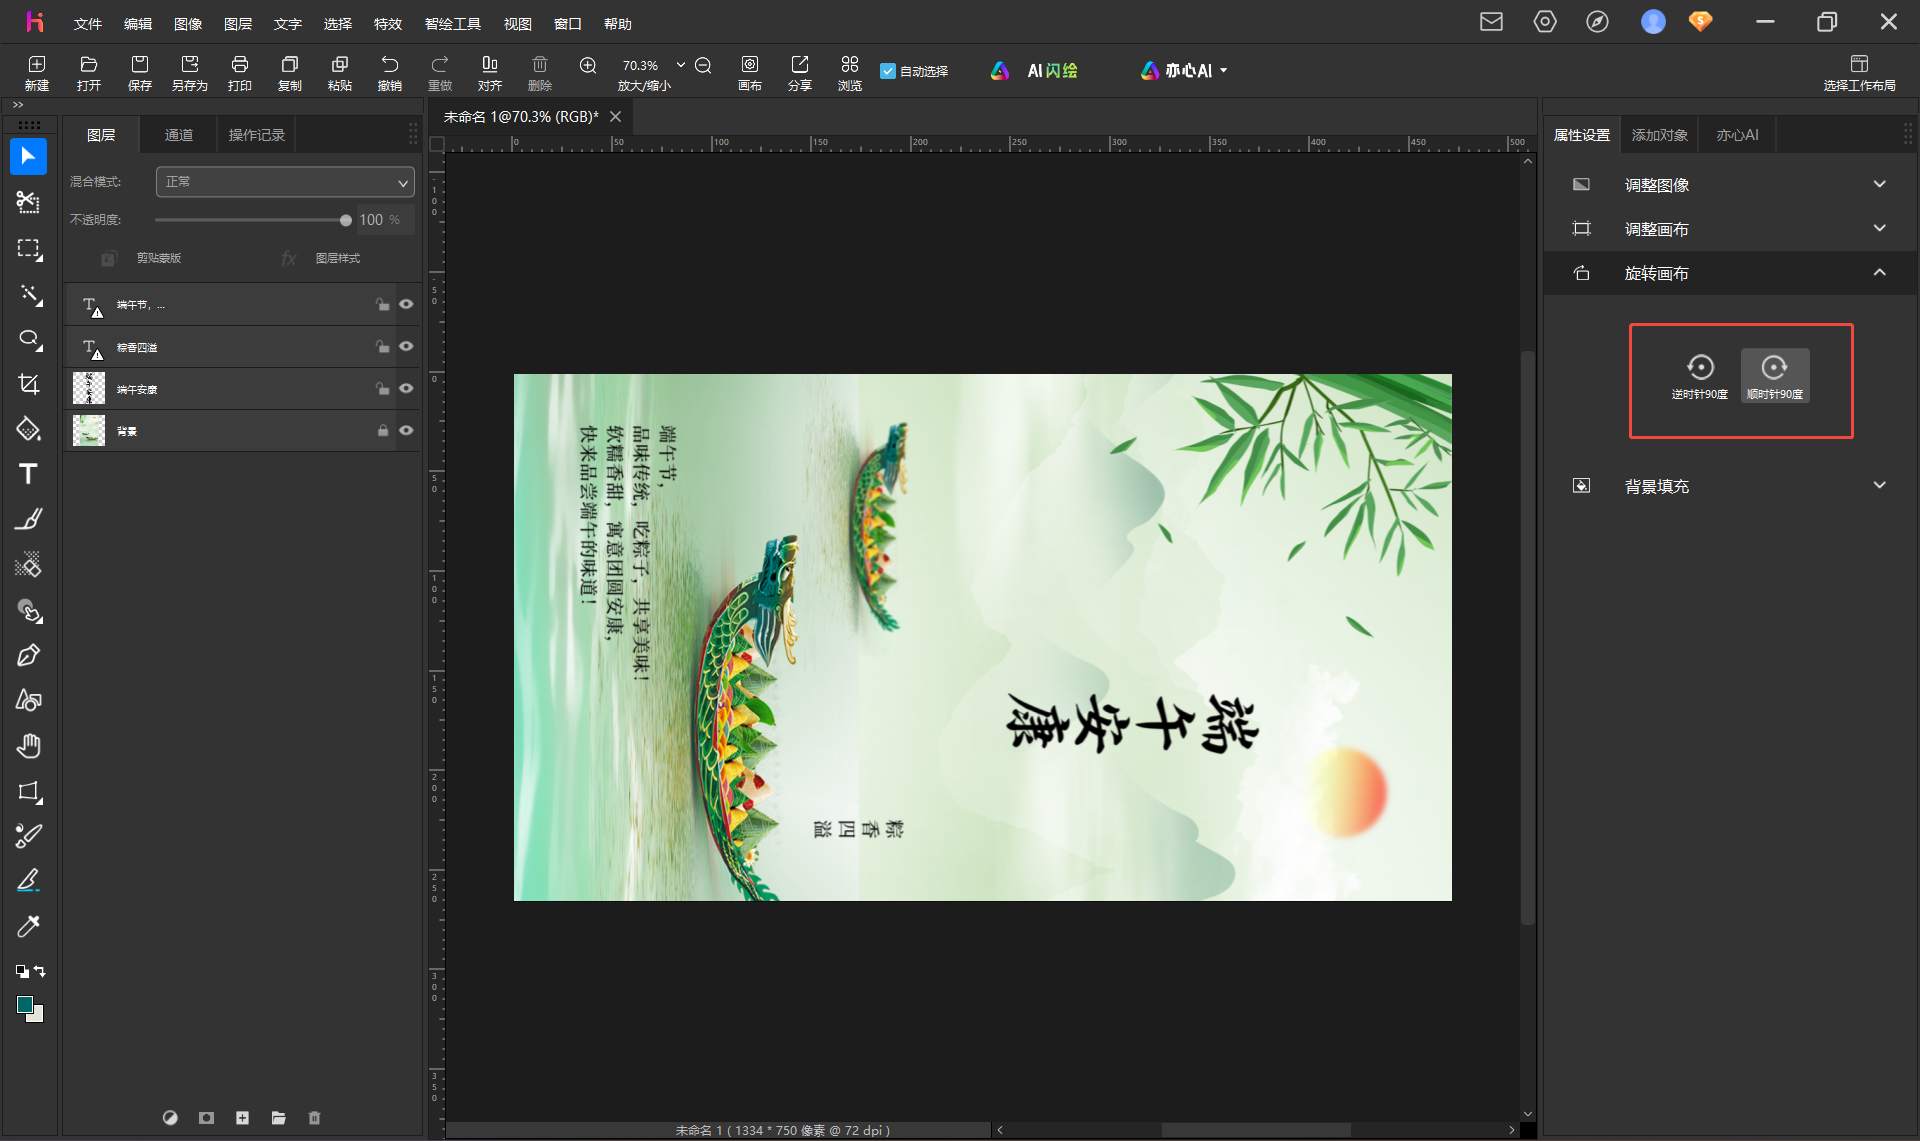Uncheck the 自动选择 auto-select checkbox
The height and width of the screenshot is (1141, 1920).
click(887, 71)
